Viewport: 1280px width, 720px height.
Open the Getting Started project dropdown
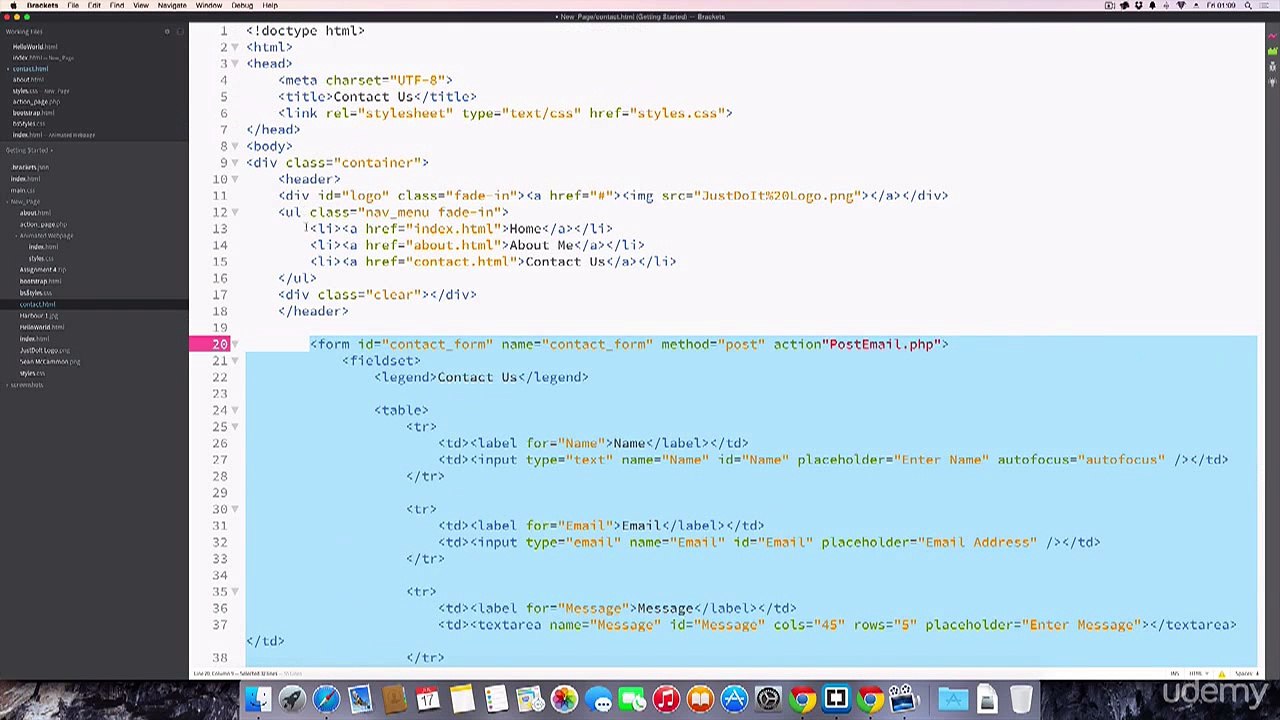(29, 150)
